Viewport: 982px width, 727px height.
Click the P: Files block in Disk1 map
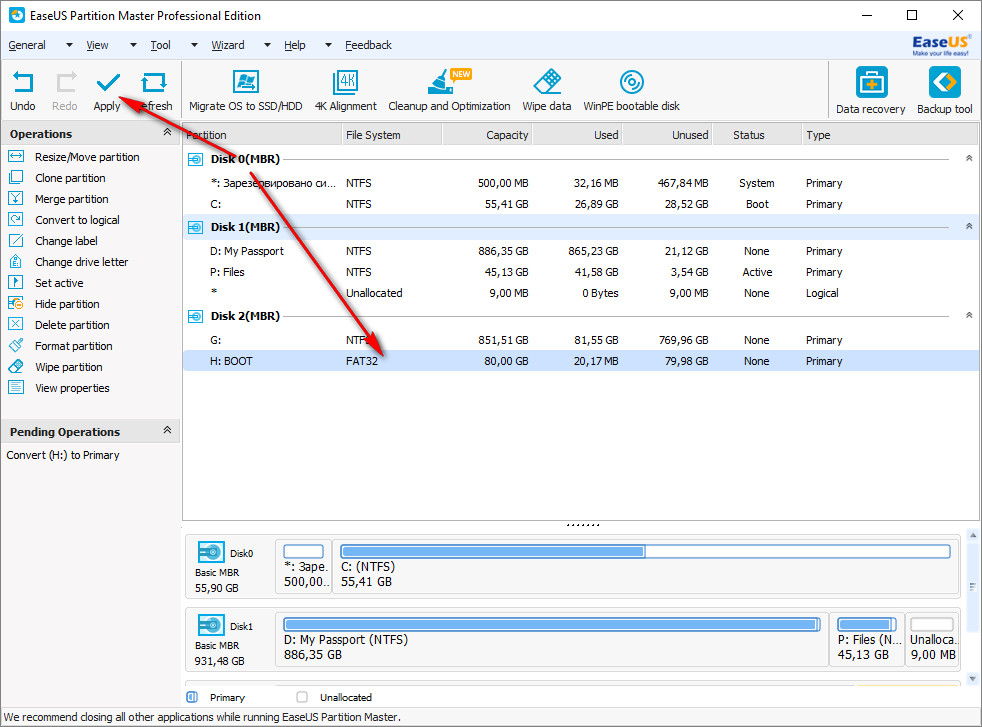(x=867, y=639)
